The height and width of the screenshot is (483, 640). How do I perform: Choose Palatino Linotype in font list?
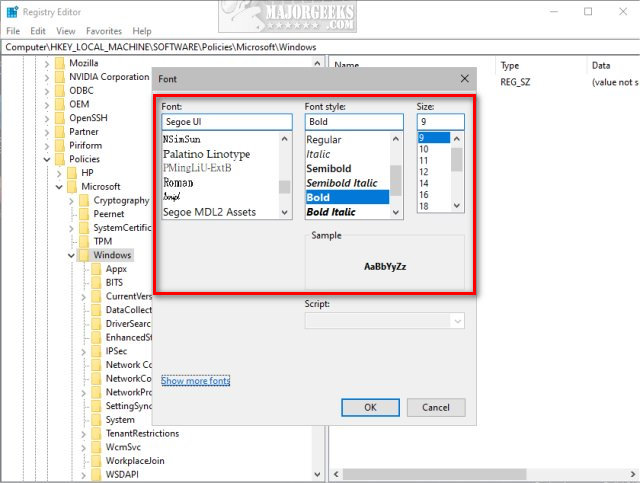(207, 154)
